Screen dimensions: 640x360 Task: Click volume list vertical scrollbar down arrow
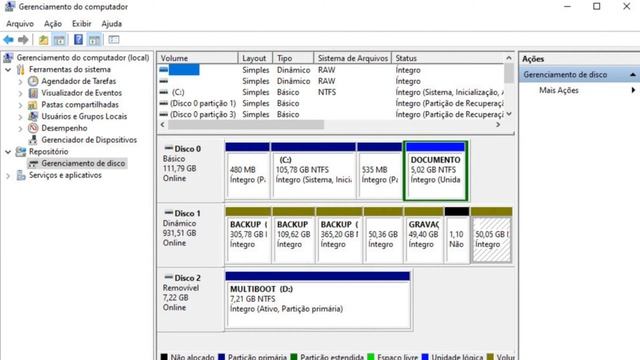pos(509,114)
